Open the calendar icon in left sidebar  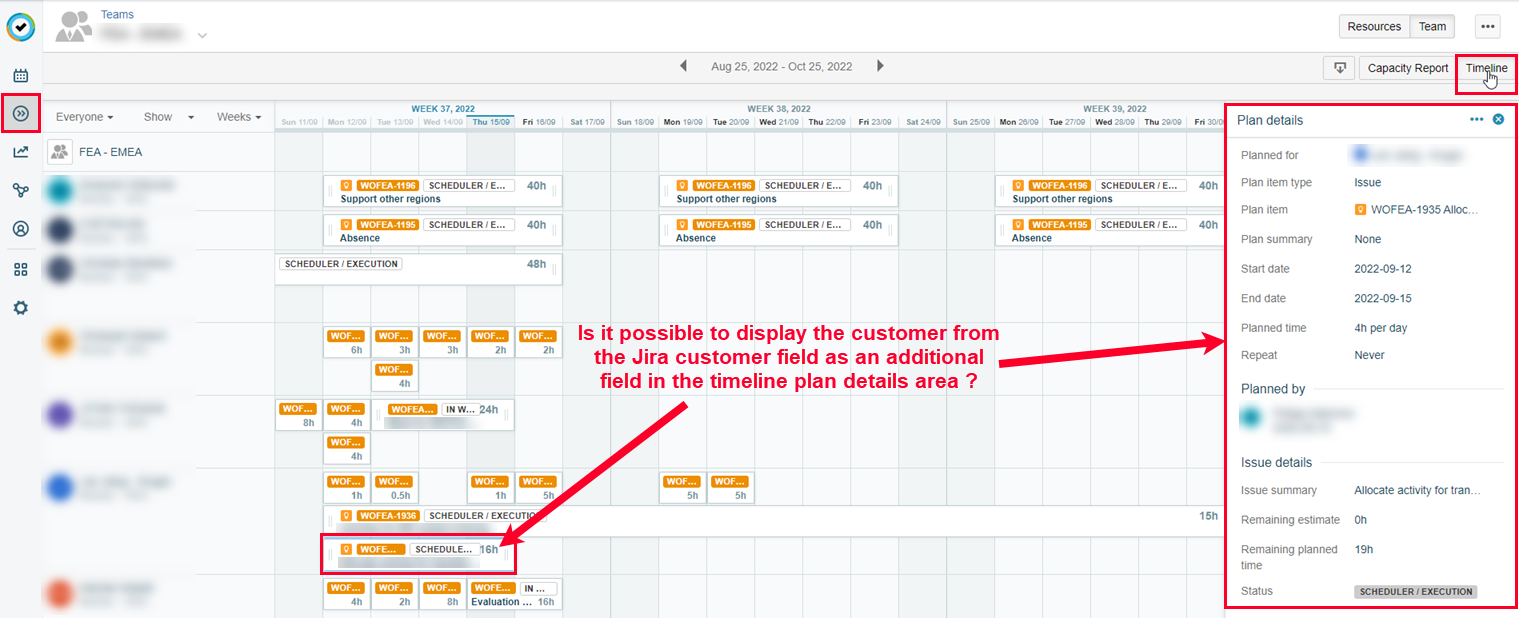coord(20,75)
